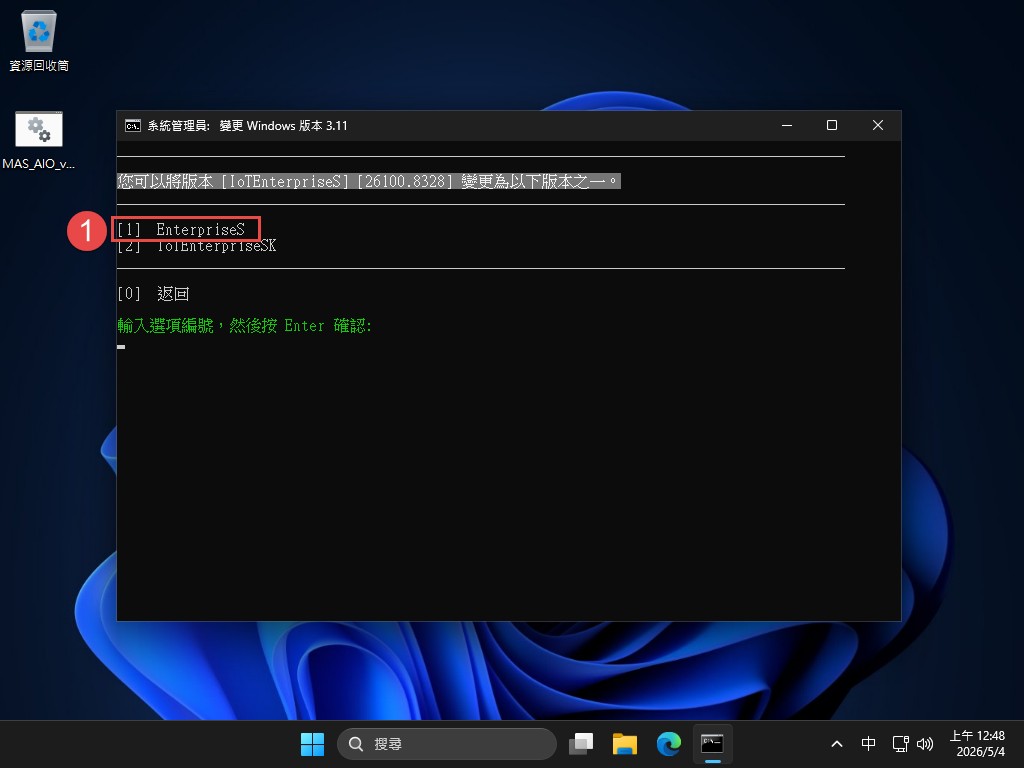Click the taskbar search box
Screen dimensions: 1024x768
click(x=447, y=744)
